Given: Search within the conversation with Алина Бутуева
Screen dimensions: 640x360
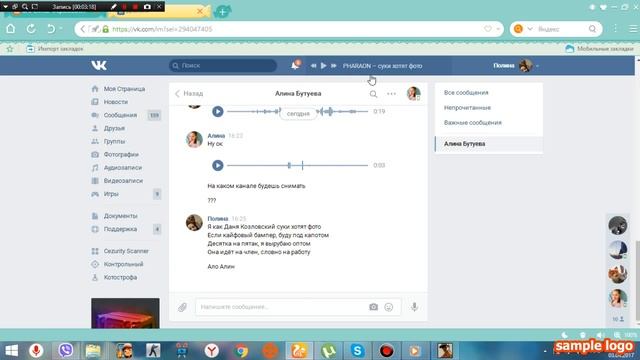Looking at the screenshot, I should click(x=373, y=94).
